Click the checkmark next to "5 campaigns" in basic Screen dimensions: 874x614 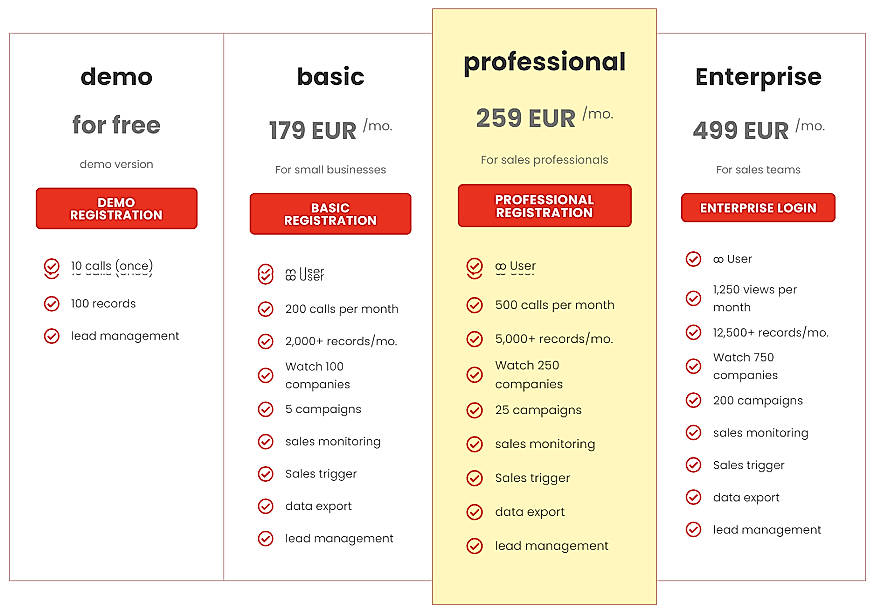coord(266,409)
